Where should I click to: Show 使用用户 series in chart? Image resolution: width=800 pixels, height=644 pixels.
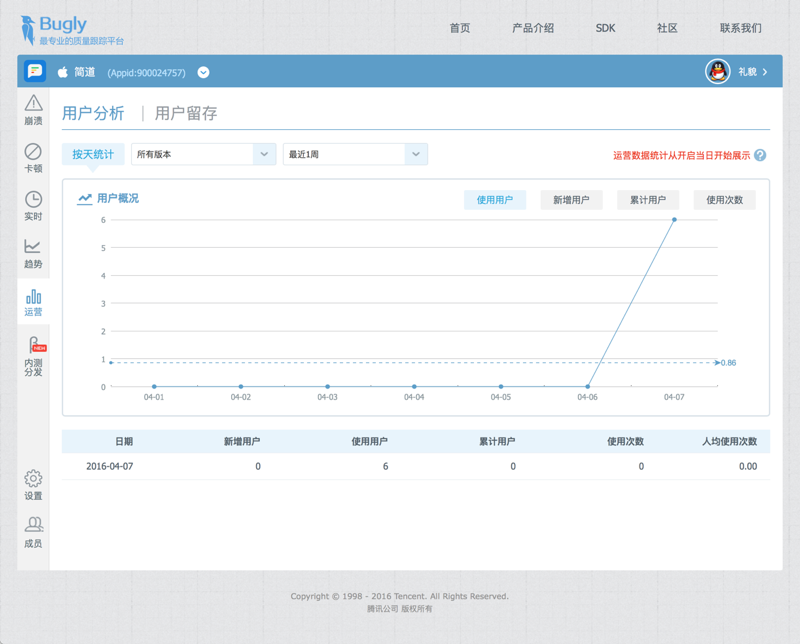[495, 200]
